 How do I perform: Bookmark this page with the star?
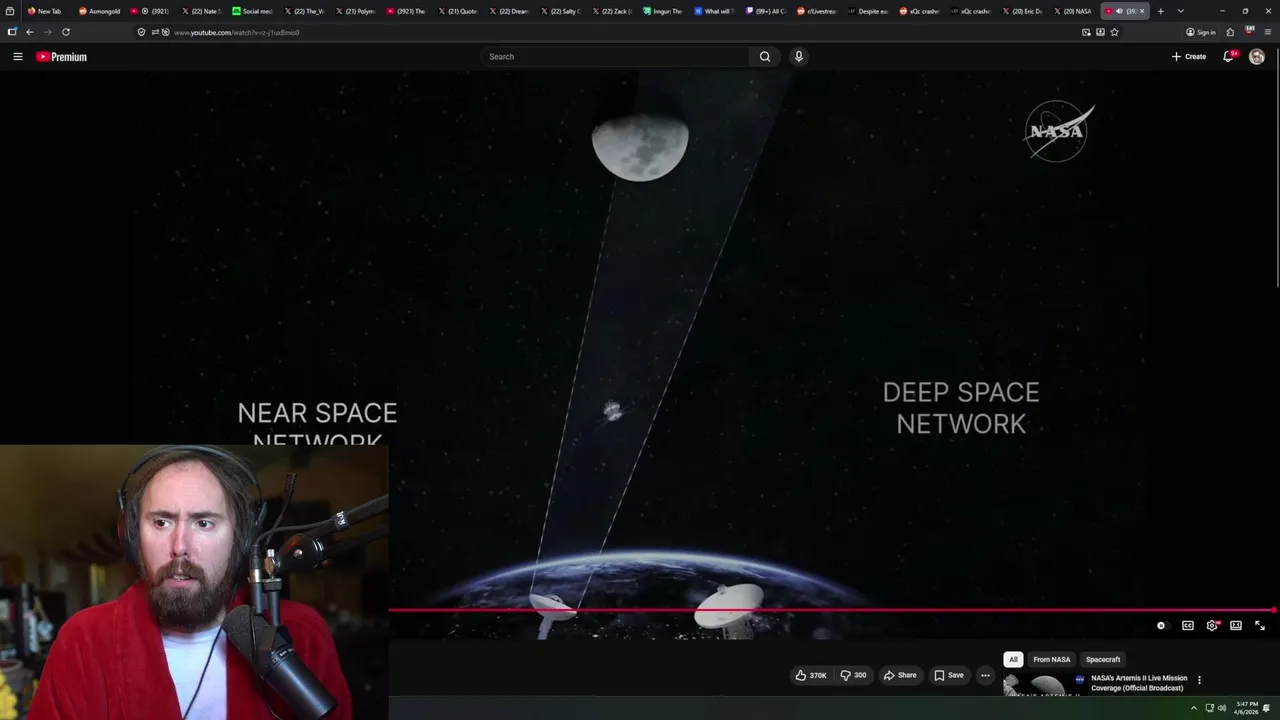pyautogui.click(x=1114, y=32)
